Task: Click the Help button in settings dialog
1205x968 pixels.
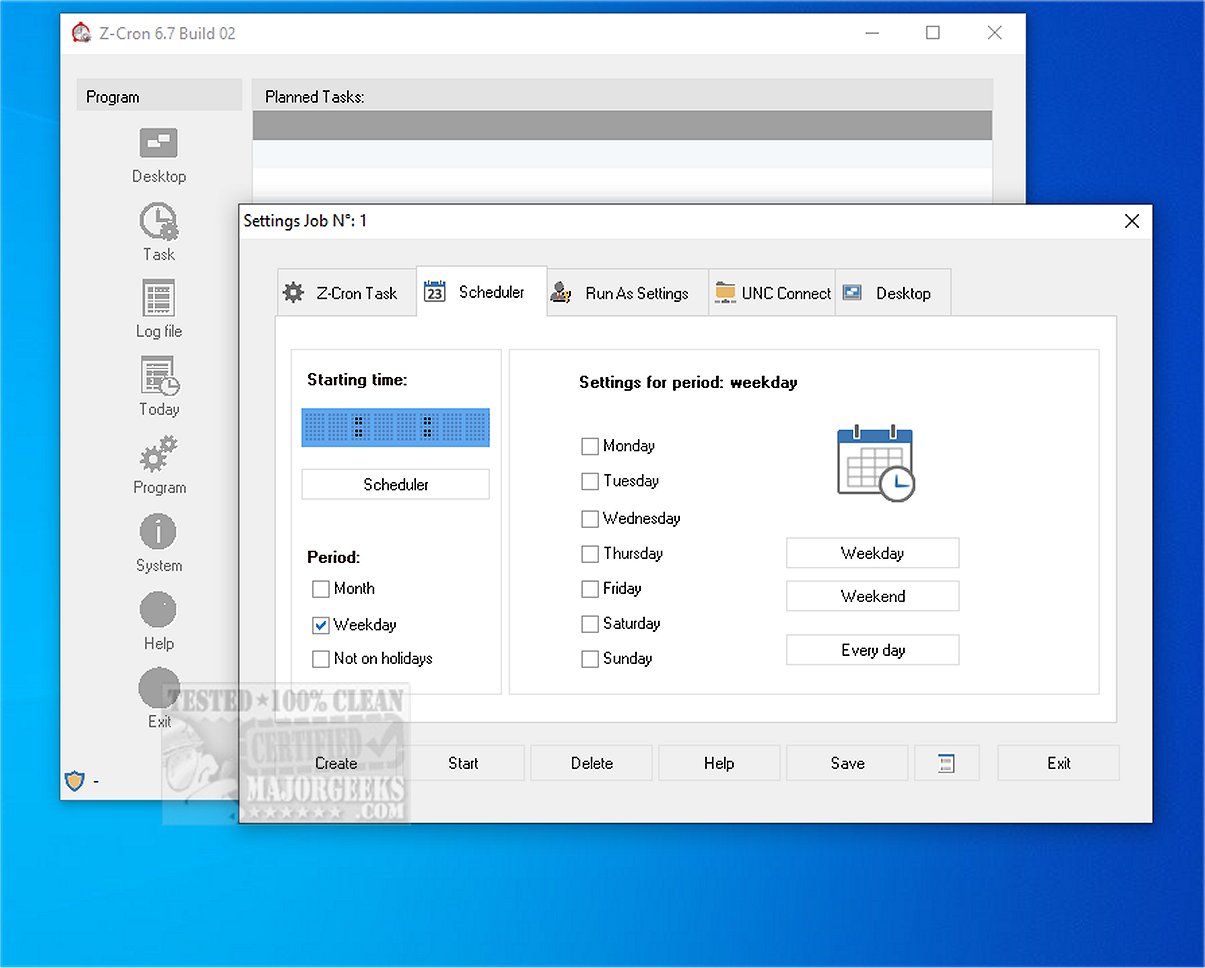Action: 719,763
